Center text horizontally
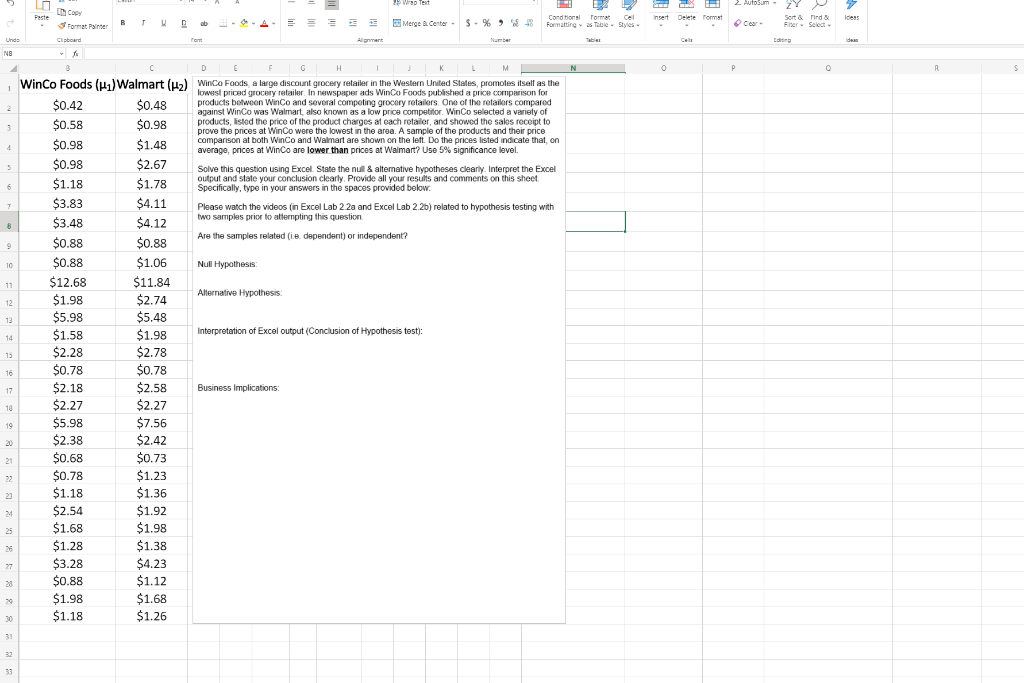1024x683 pixels. [x=312, y=23]
